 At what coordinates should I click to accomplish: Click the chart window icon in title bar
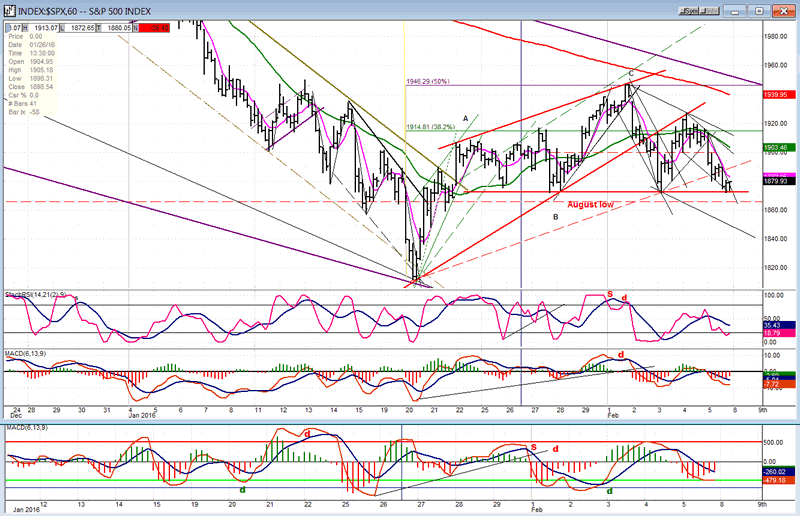9,7
